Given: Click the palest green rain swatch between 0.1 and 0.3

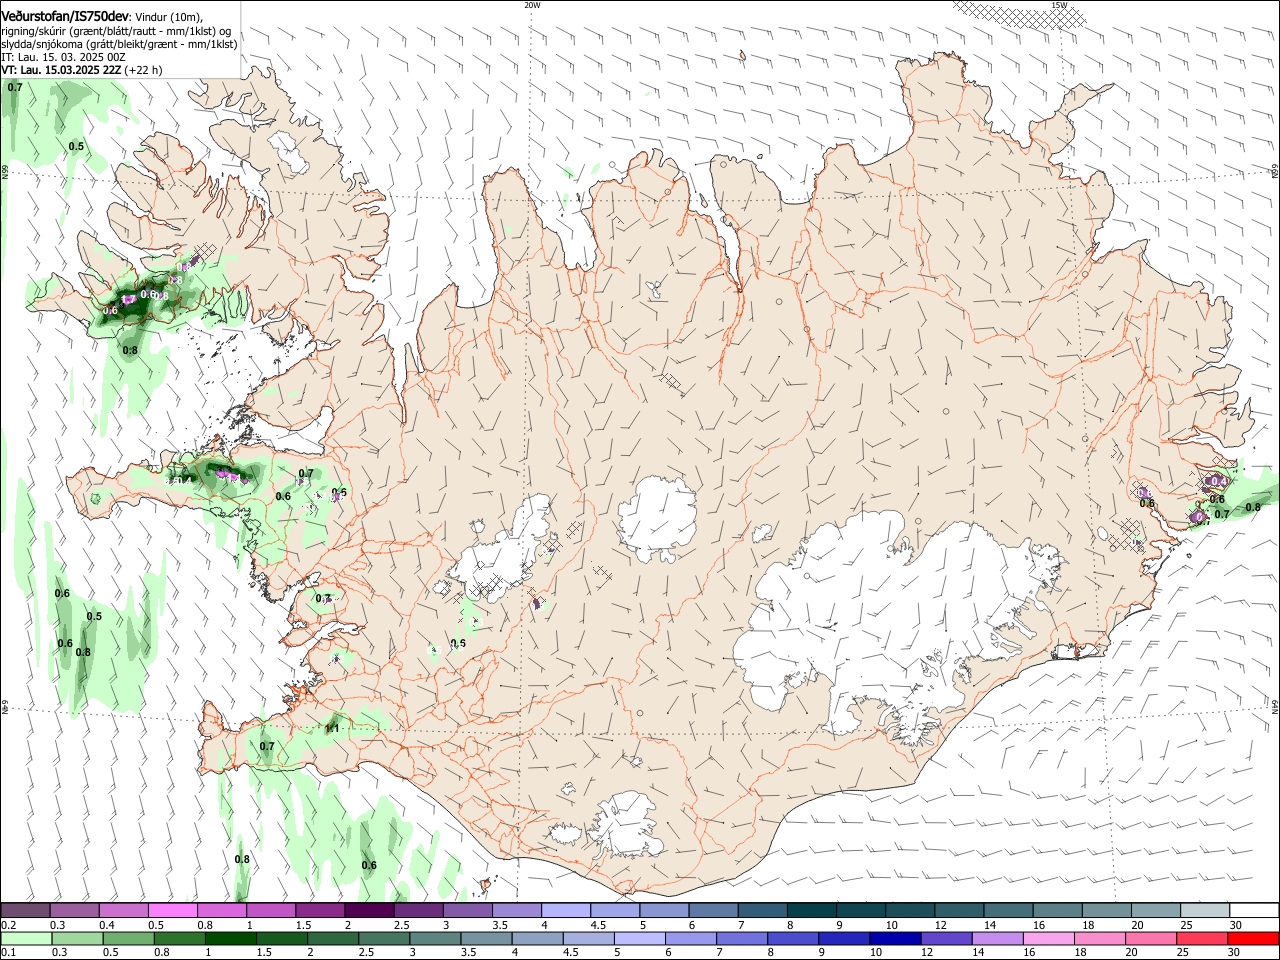Looking at the screenshot, I should [x=26, y=938].
